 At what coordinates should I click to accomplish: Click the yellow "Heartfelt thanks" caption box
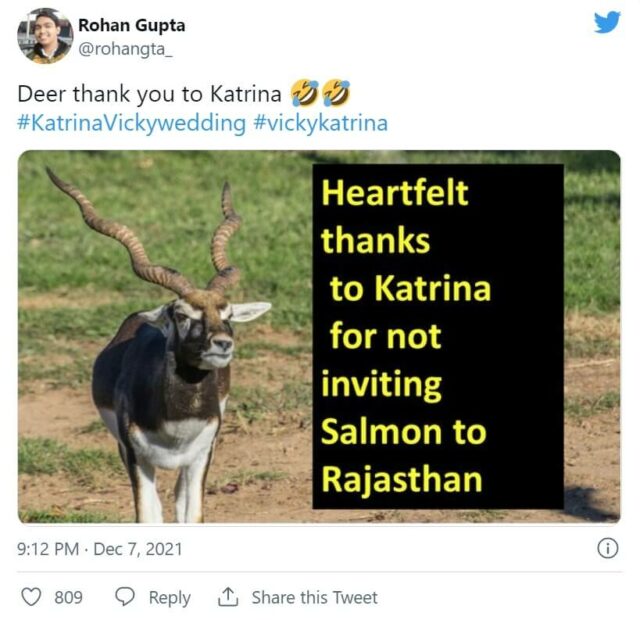click(x=437, y=335)
